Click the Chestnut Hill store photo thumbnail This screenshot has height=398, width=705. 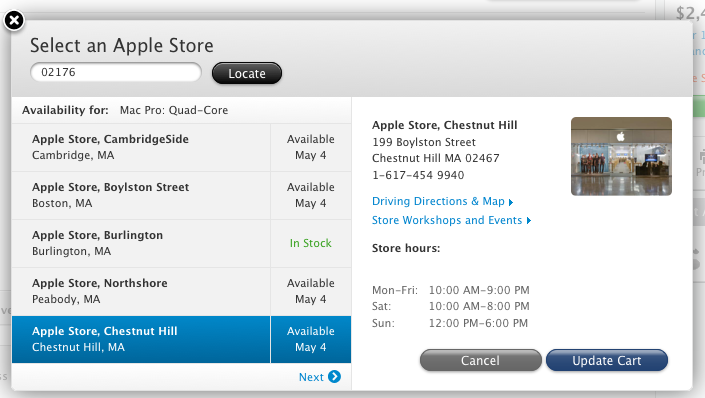pyautogui.click(x=621, y=157)
